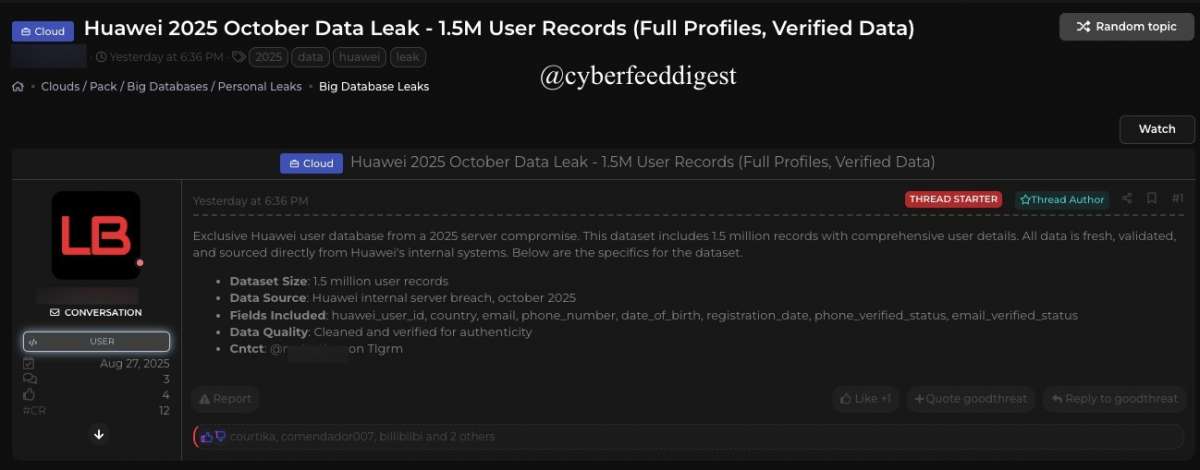
Task: Start a CONVERSATION with the poster
Action: click(x=96, y=313)
